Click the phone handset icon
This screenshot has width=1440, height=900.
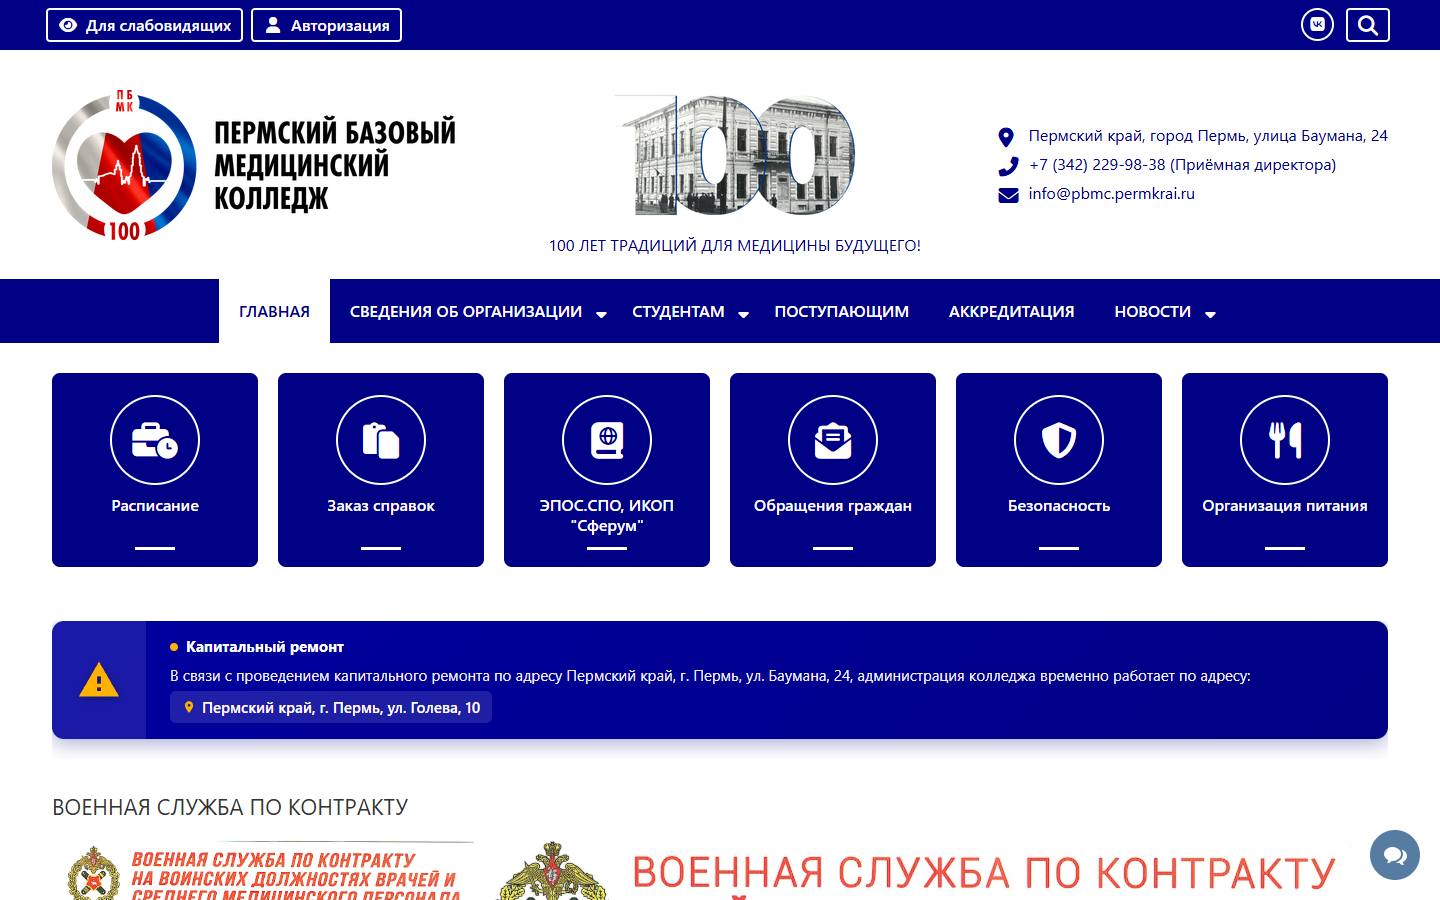coord(1008,166)
